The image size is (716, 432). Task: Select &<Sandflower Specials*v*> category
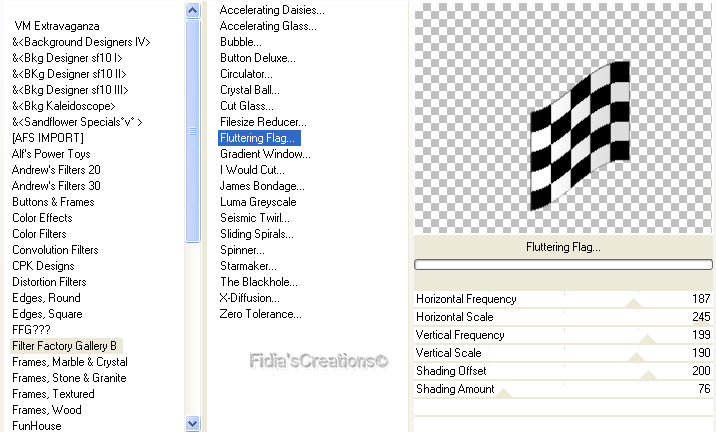click(77, 122)
